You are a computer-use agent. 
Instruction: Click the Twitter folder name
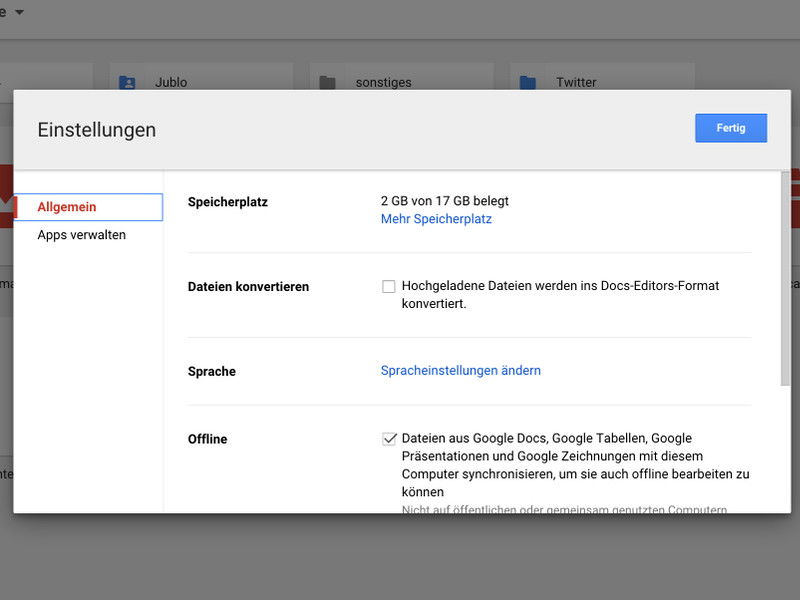pos(576,82)
